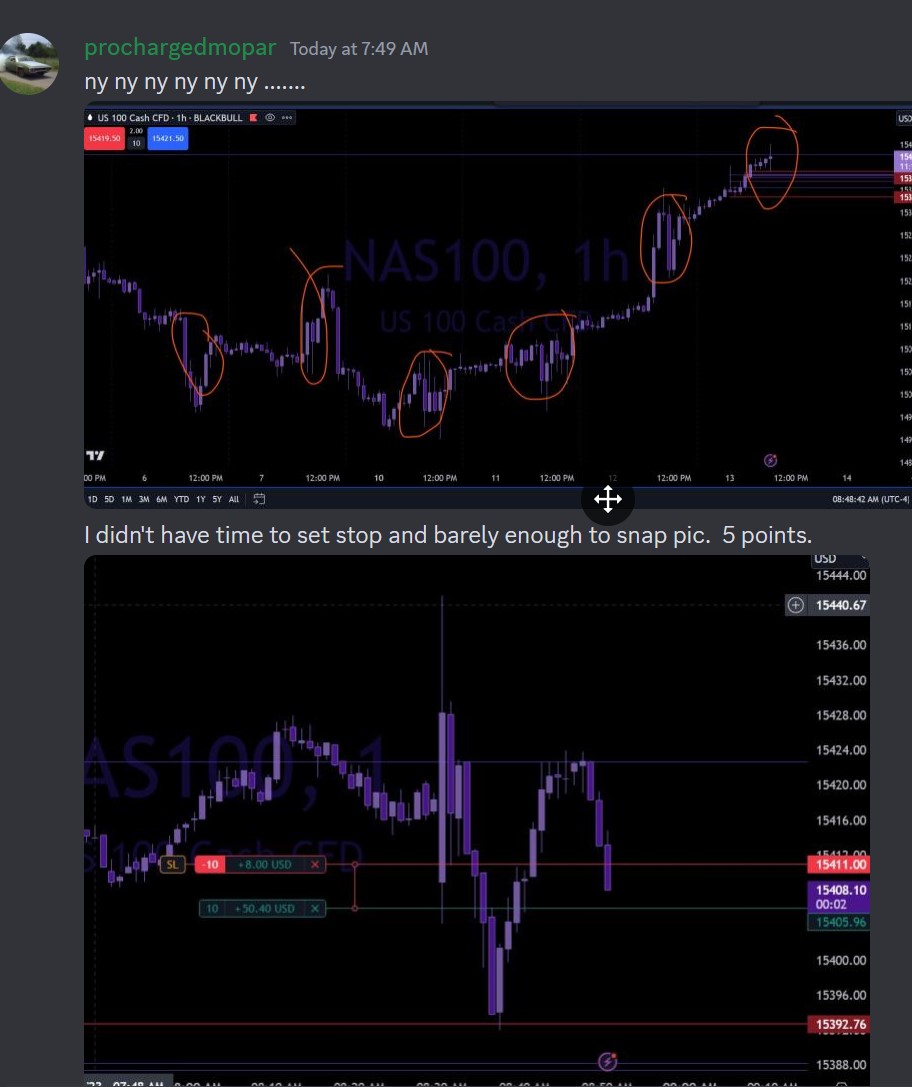Viewport: 912px width, 1087px height.
Task: Click the 15436.00 price axis label
Action: click(841, 645)
